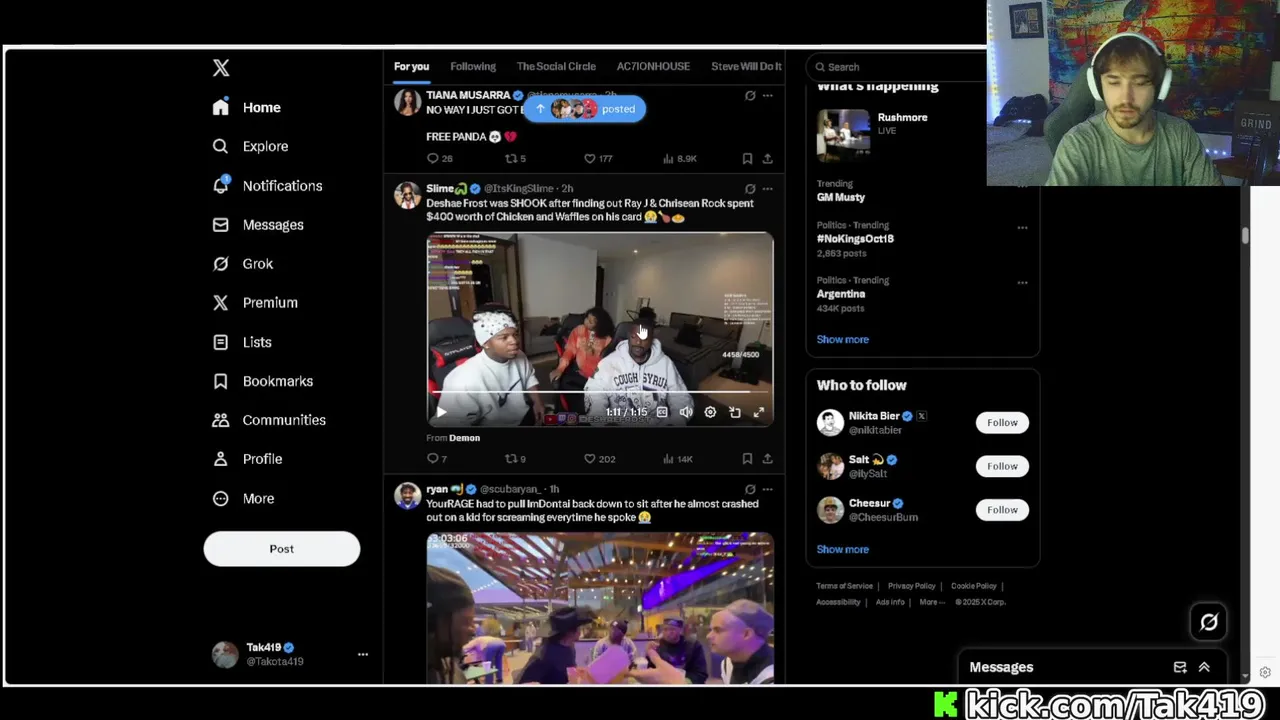Open the Premium page
Screen dimensions: 1280x720
(255, 303)
